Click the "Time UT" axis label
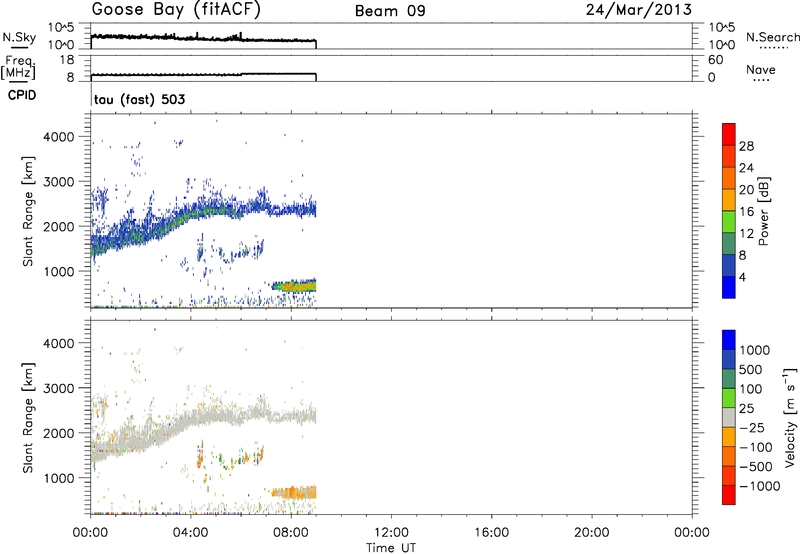The image size is (800, 554). tap(391, 548)
